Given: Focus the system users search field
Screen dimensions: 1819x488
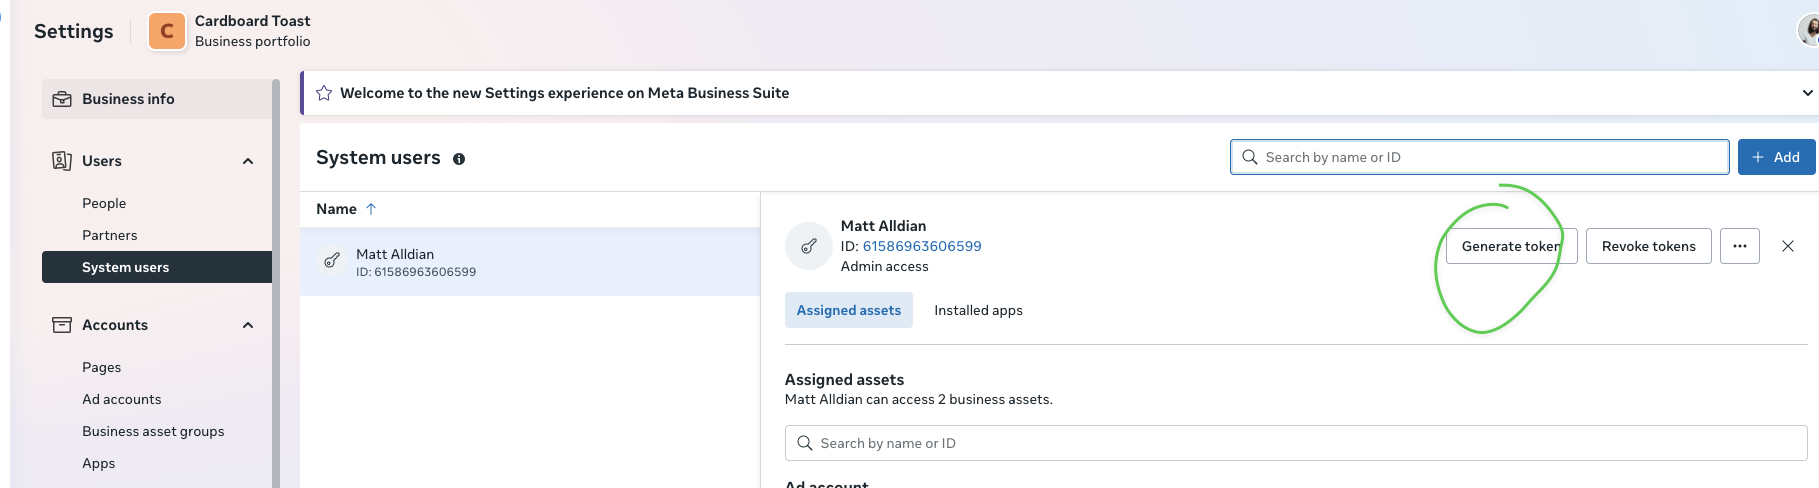Looking at the screenshot, I should (x=1480, y=157).
